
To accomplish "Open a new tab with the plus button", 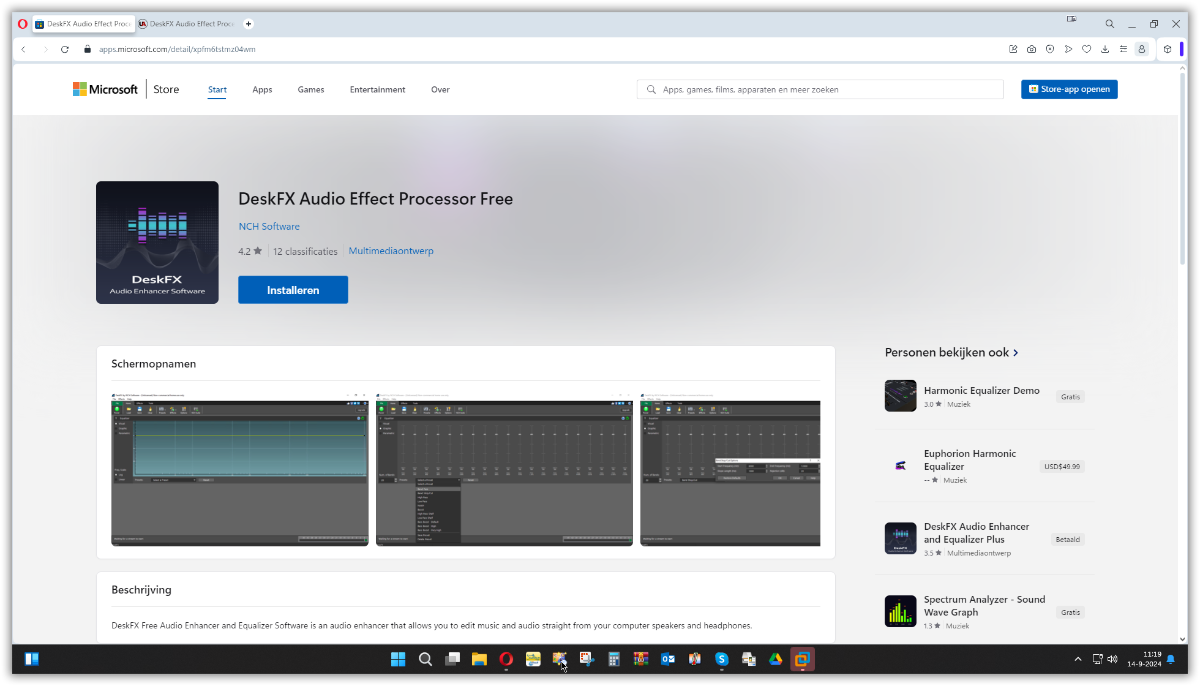I will tap(248, 23).
